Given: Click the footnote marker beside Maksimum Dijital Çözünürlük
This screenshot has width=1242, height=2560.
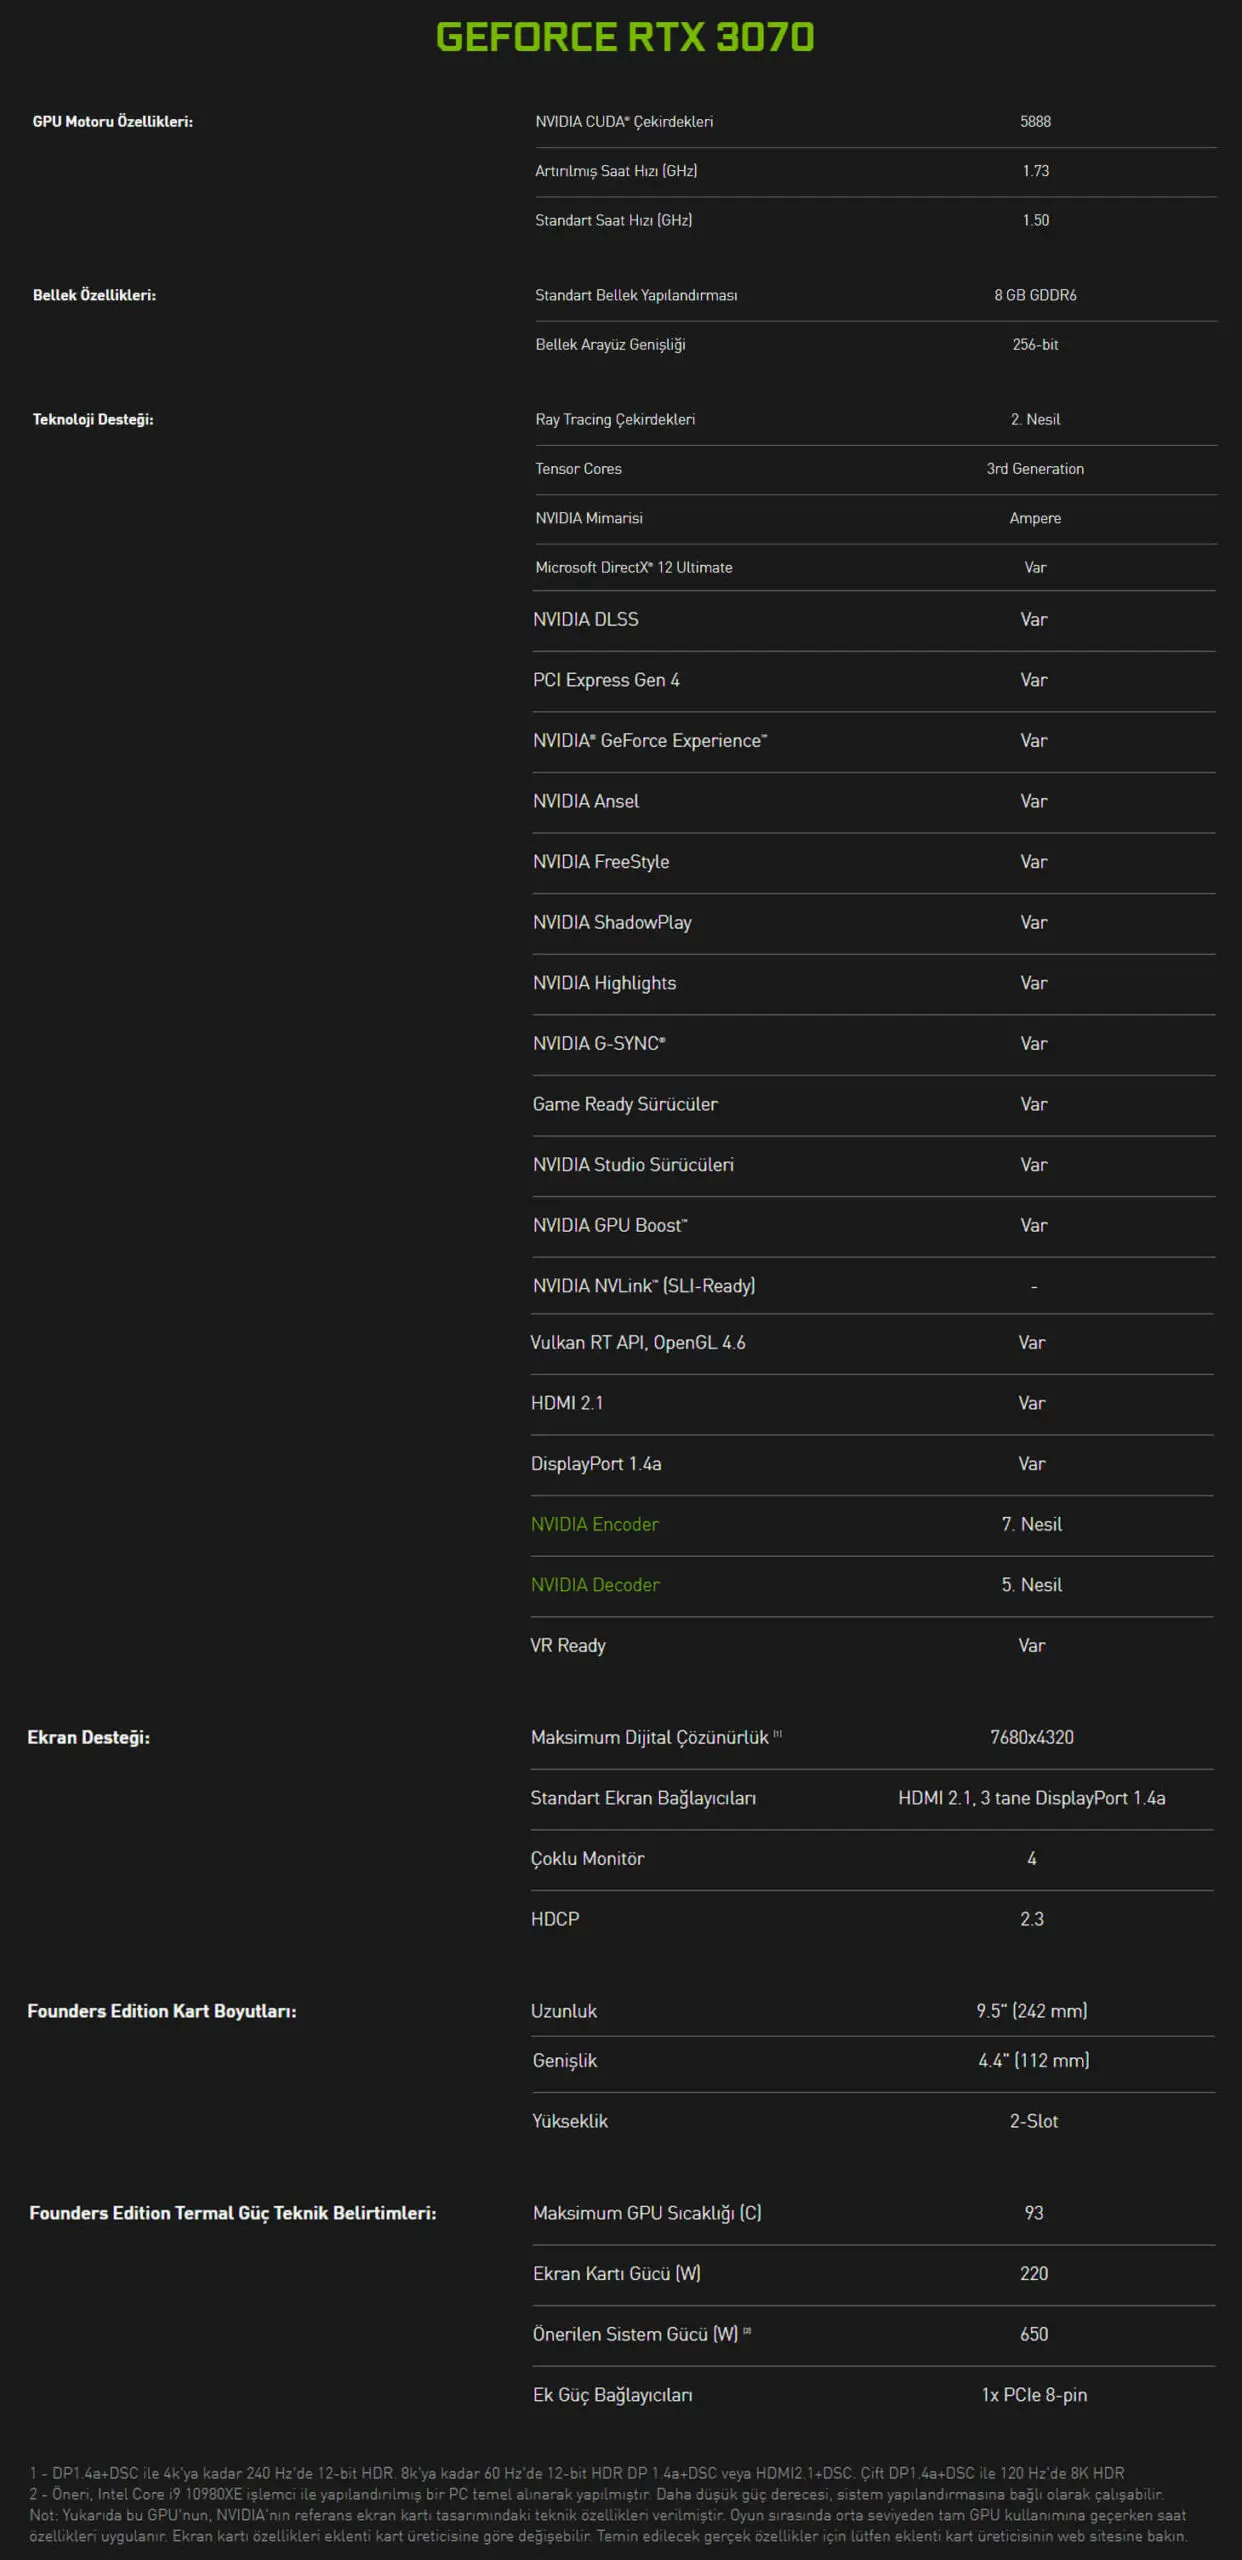Looking at the screenshot, I should tap(778, 1734).
